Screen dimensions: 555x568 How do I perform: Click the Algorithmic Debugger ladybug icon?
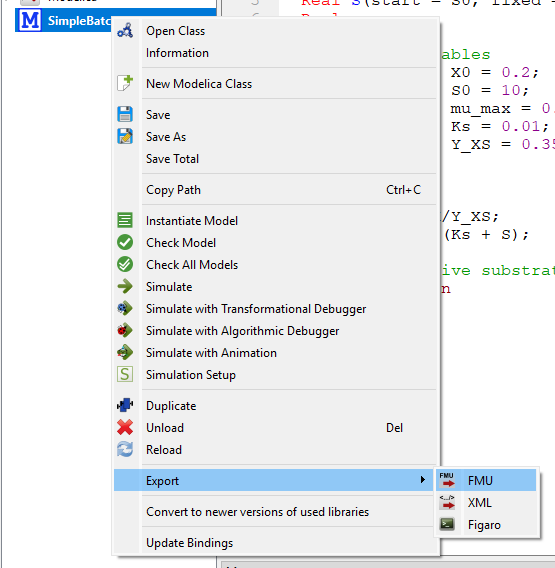tap(125, 330)
